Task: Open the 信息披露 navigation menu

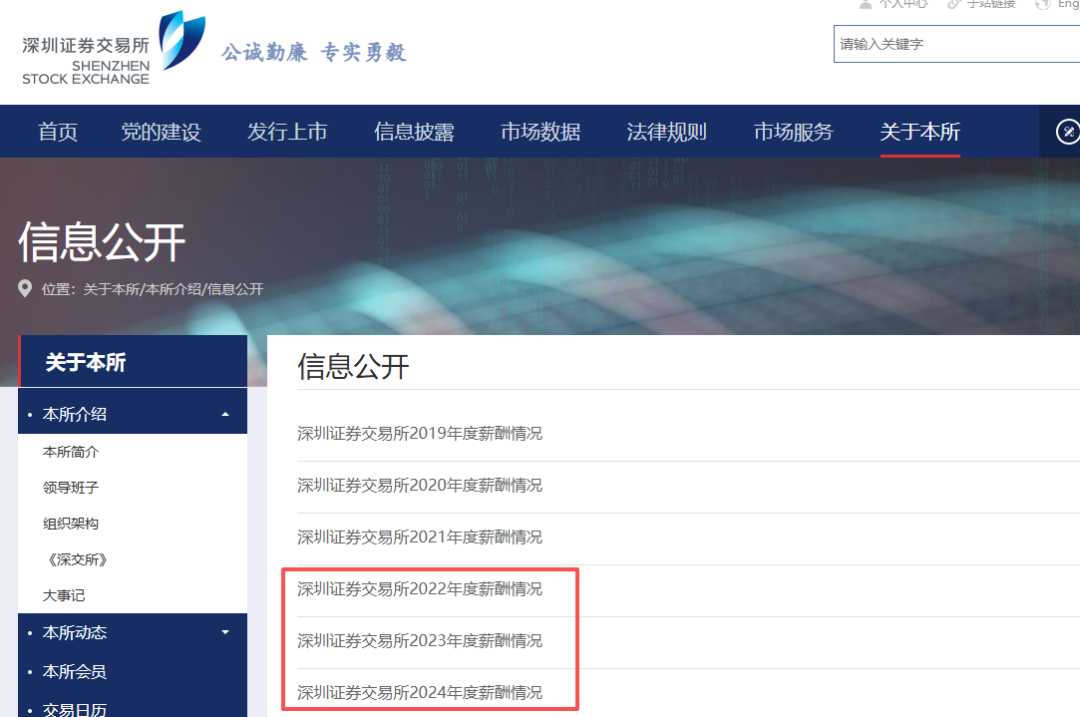Action: pos(414,132)
